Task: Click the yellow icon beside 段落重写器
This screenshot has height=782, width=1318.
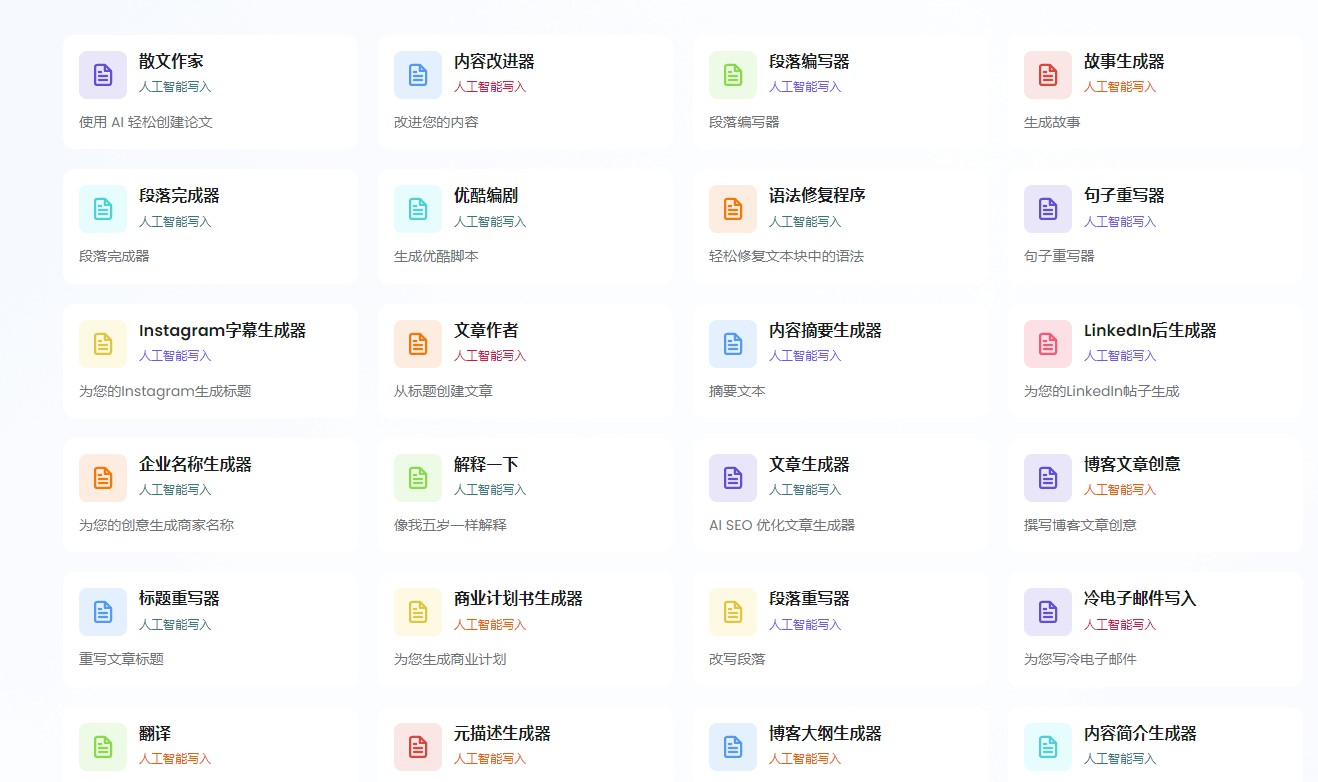Action: tap(733, 612)
